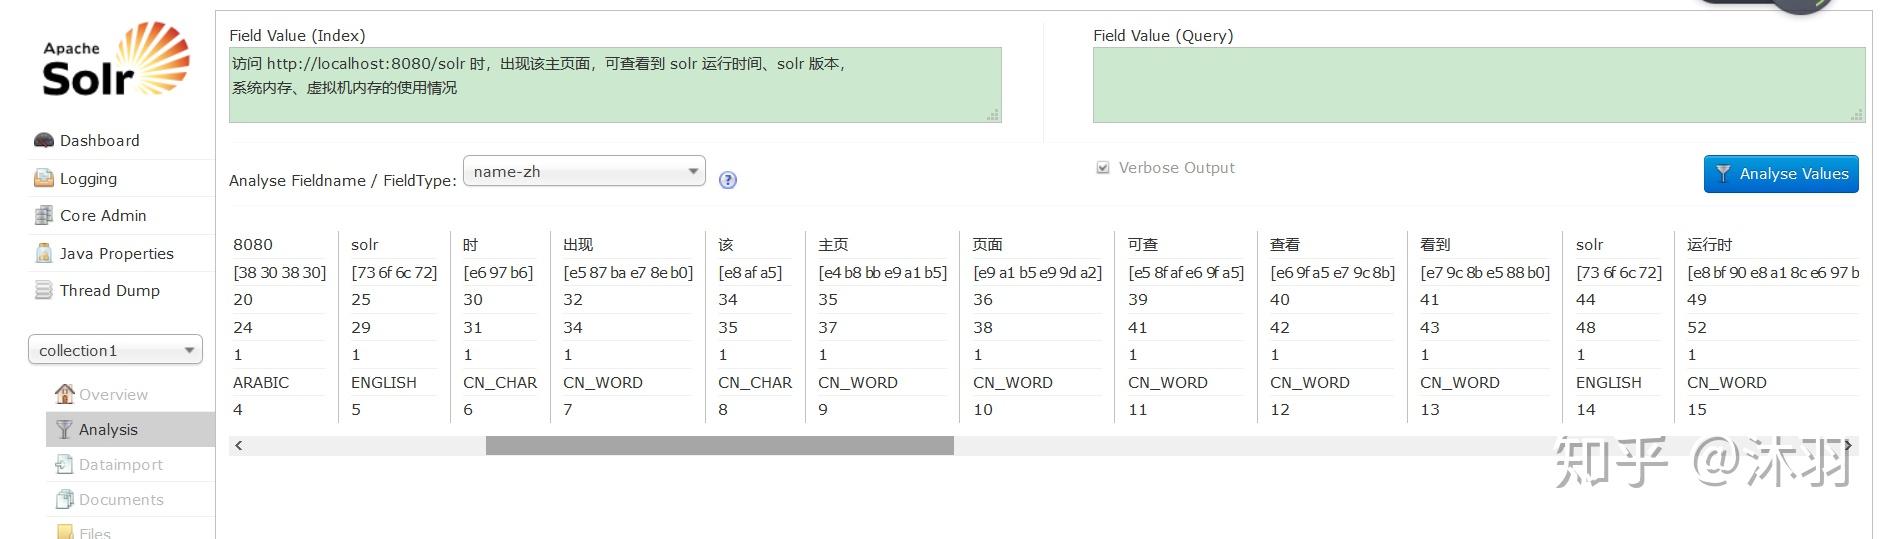Open the Overview house icon
The width and height of the screenshot is (1901, 539).
65,394
